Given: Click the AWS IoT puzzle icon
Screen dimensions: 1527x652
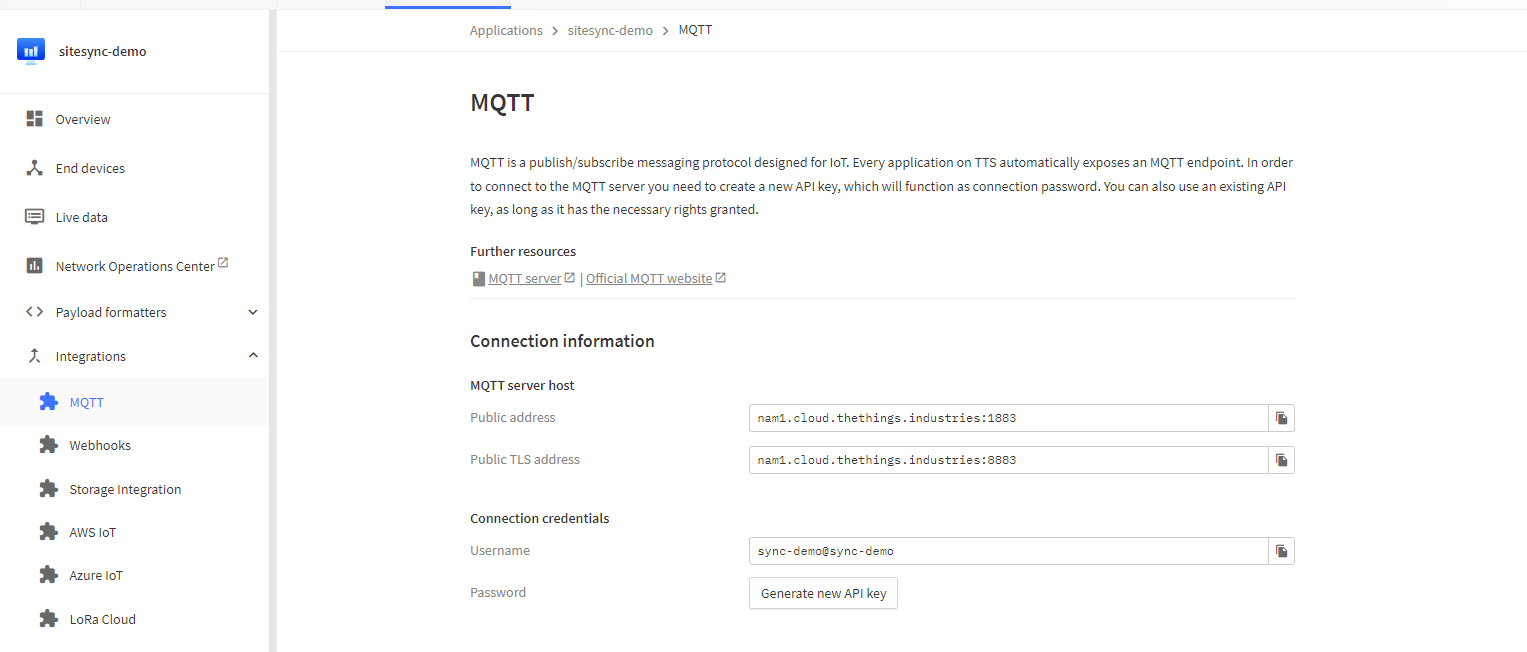Looking at the screenshot, I should [x=48, y=532].
